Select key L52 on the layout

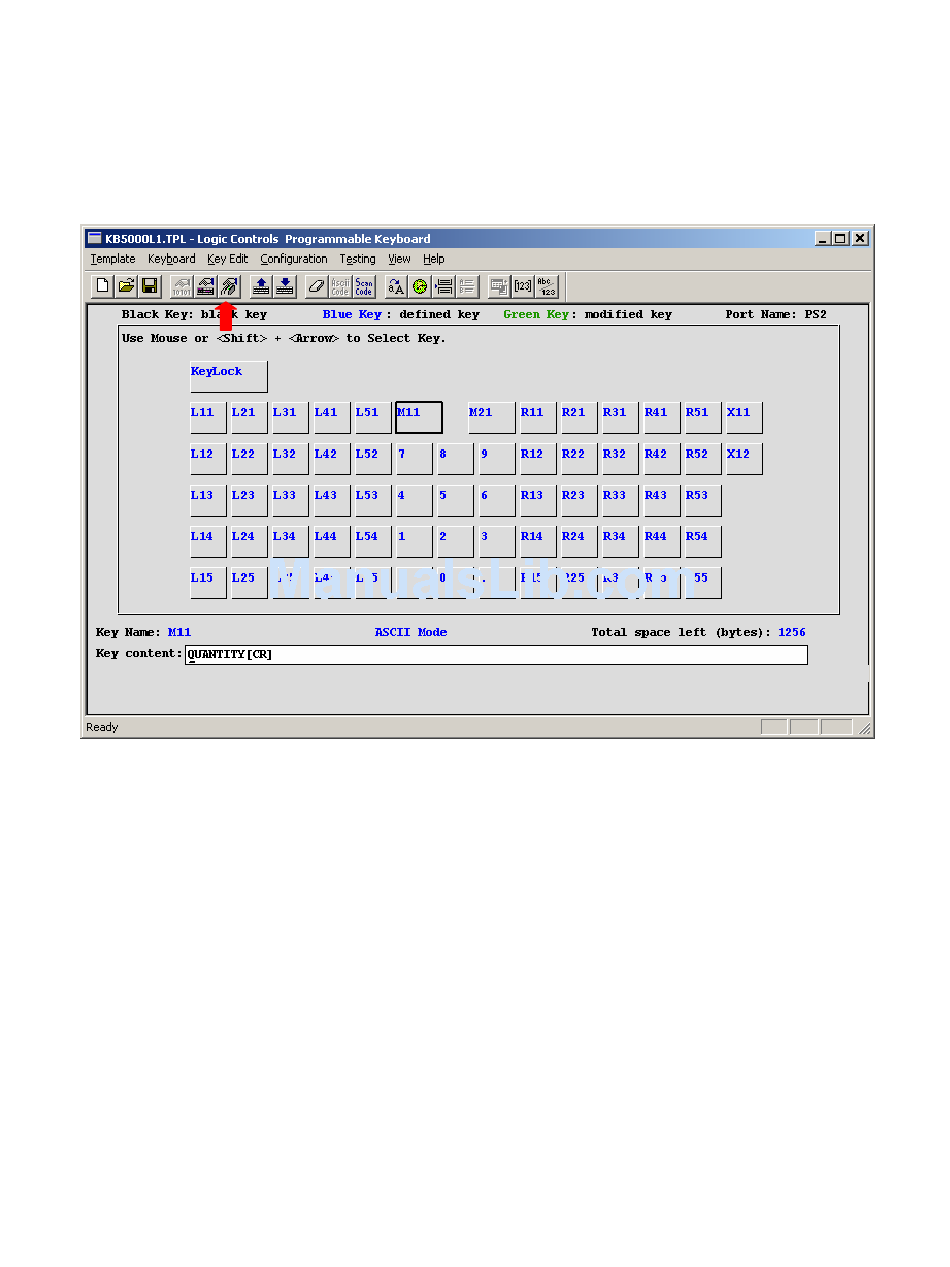pos(373,459)
